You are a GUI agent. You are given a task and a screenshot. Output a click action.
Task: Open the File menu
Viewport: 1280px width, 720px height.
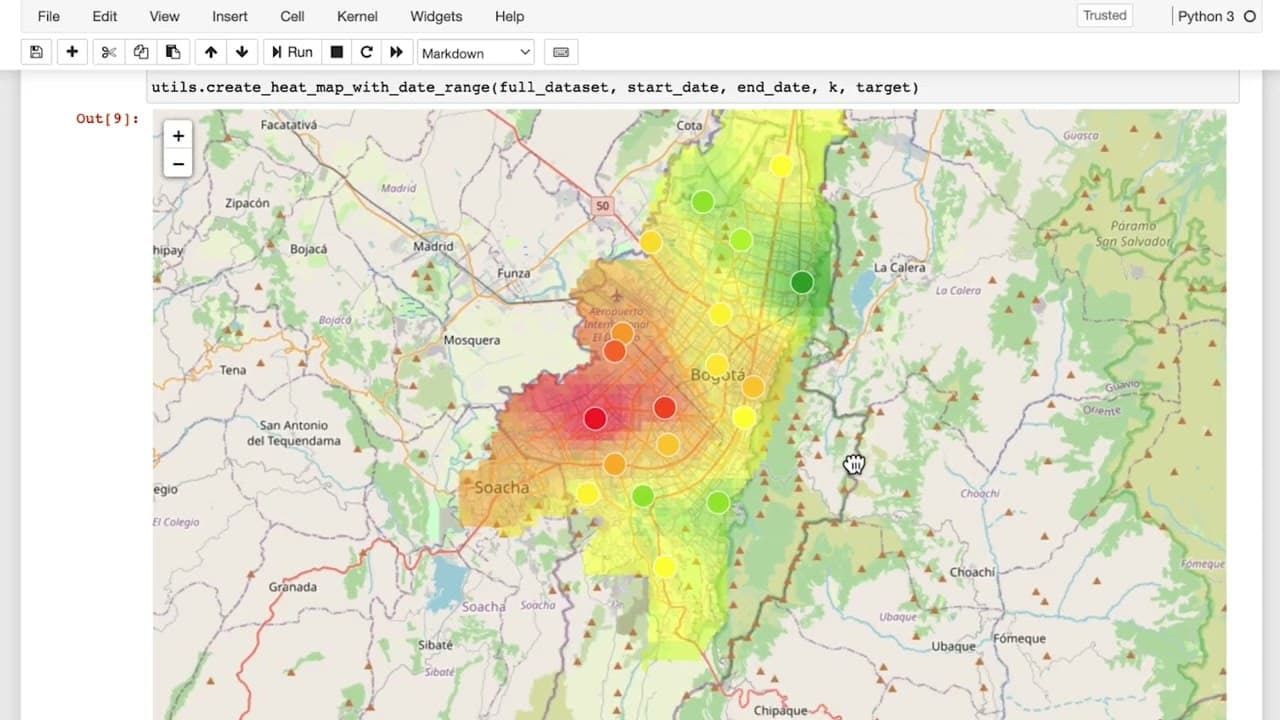coord(48,16)
